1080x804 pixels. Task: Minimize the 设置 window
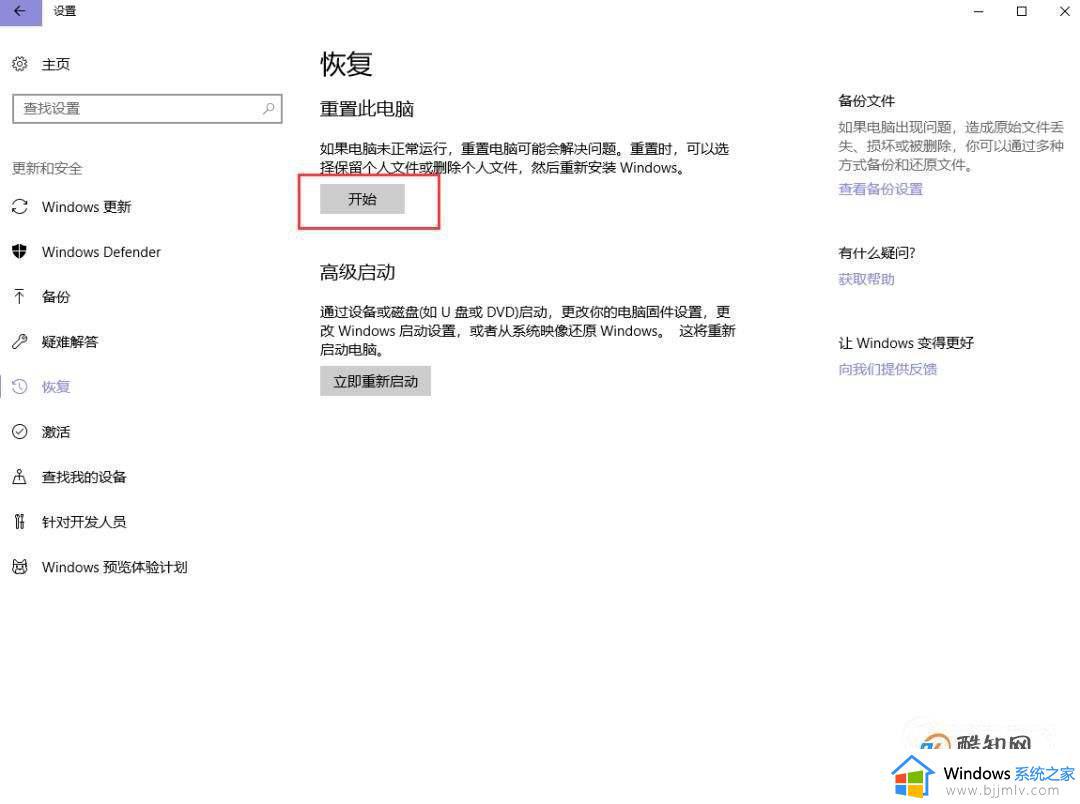point(979,12)
